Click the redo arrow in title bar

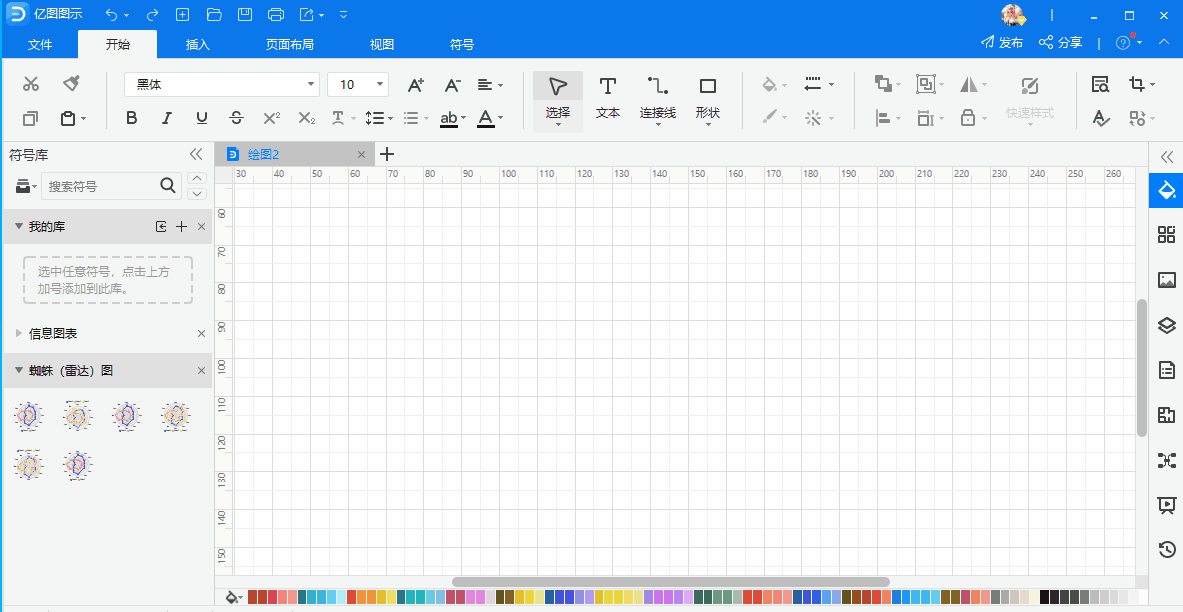[152, 14]
